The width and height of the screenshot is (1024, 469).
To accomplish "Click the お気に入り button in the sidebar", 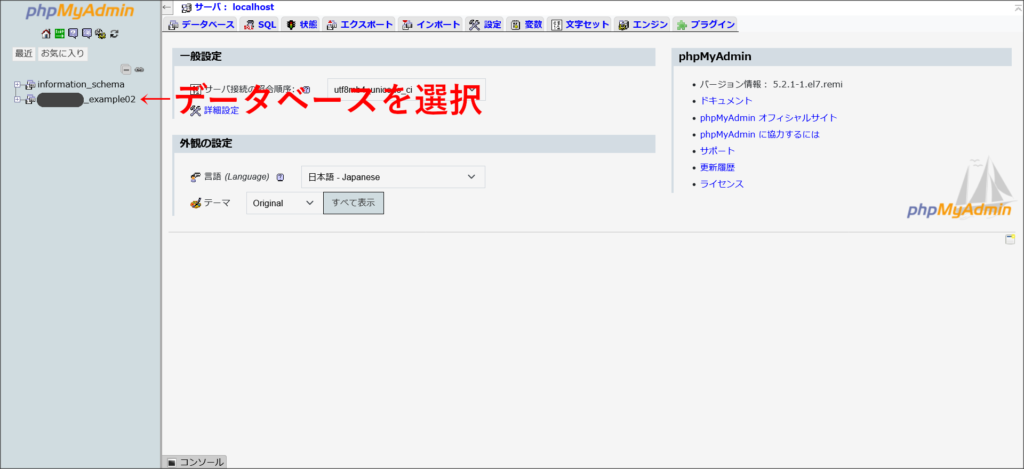I will [63, 54].
